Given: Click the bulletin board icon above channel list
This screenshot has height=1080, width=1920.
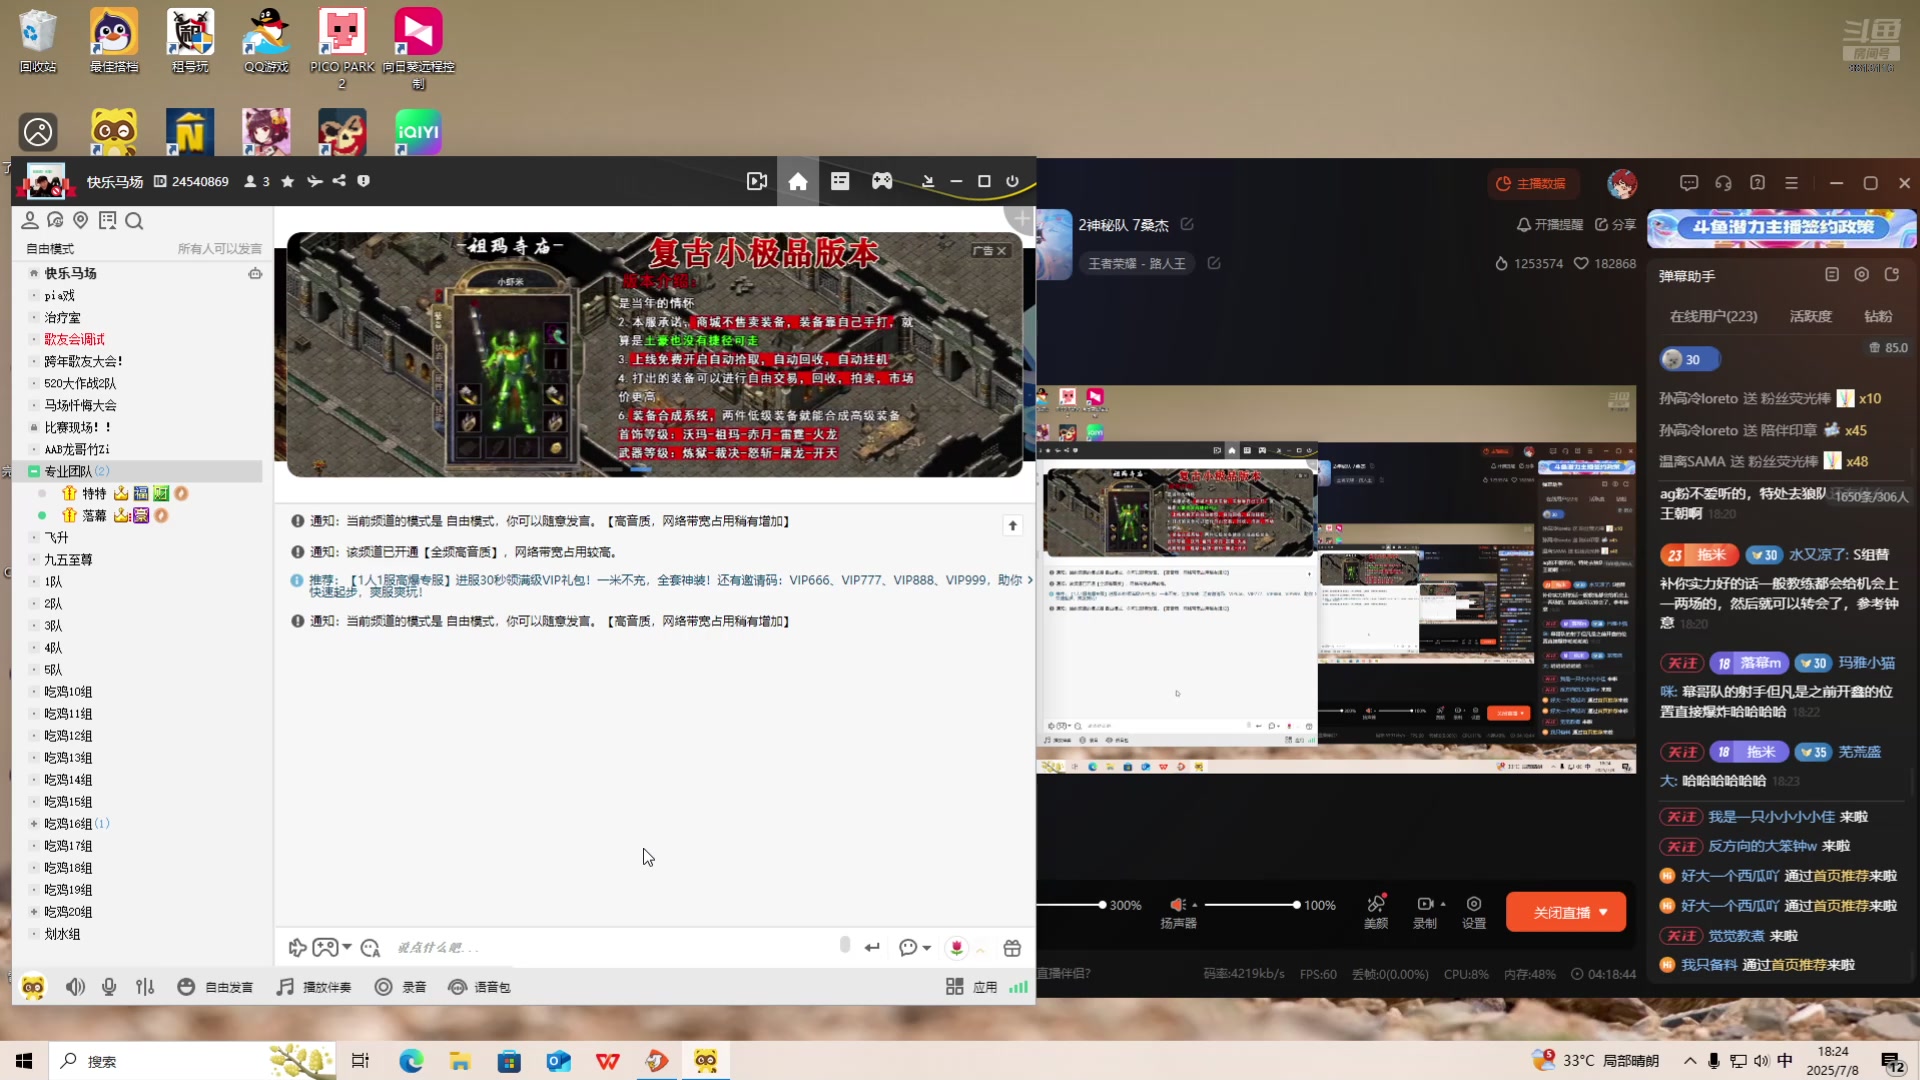Looking at the screenshot, I should pyautogui.click(x=107, y=220).
